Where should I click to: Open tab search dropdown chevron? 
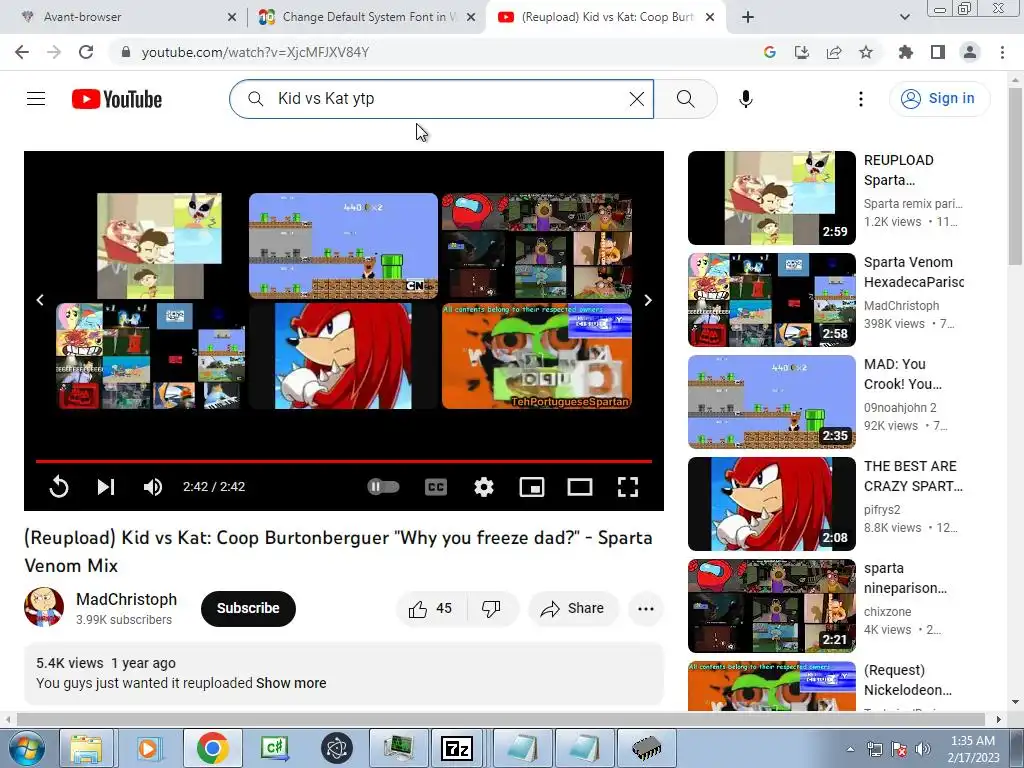904,17
